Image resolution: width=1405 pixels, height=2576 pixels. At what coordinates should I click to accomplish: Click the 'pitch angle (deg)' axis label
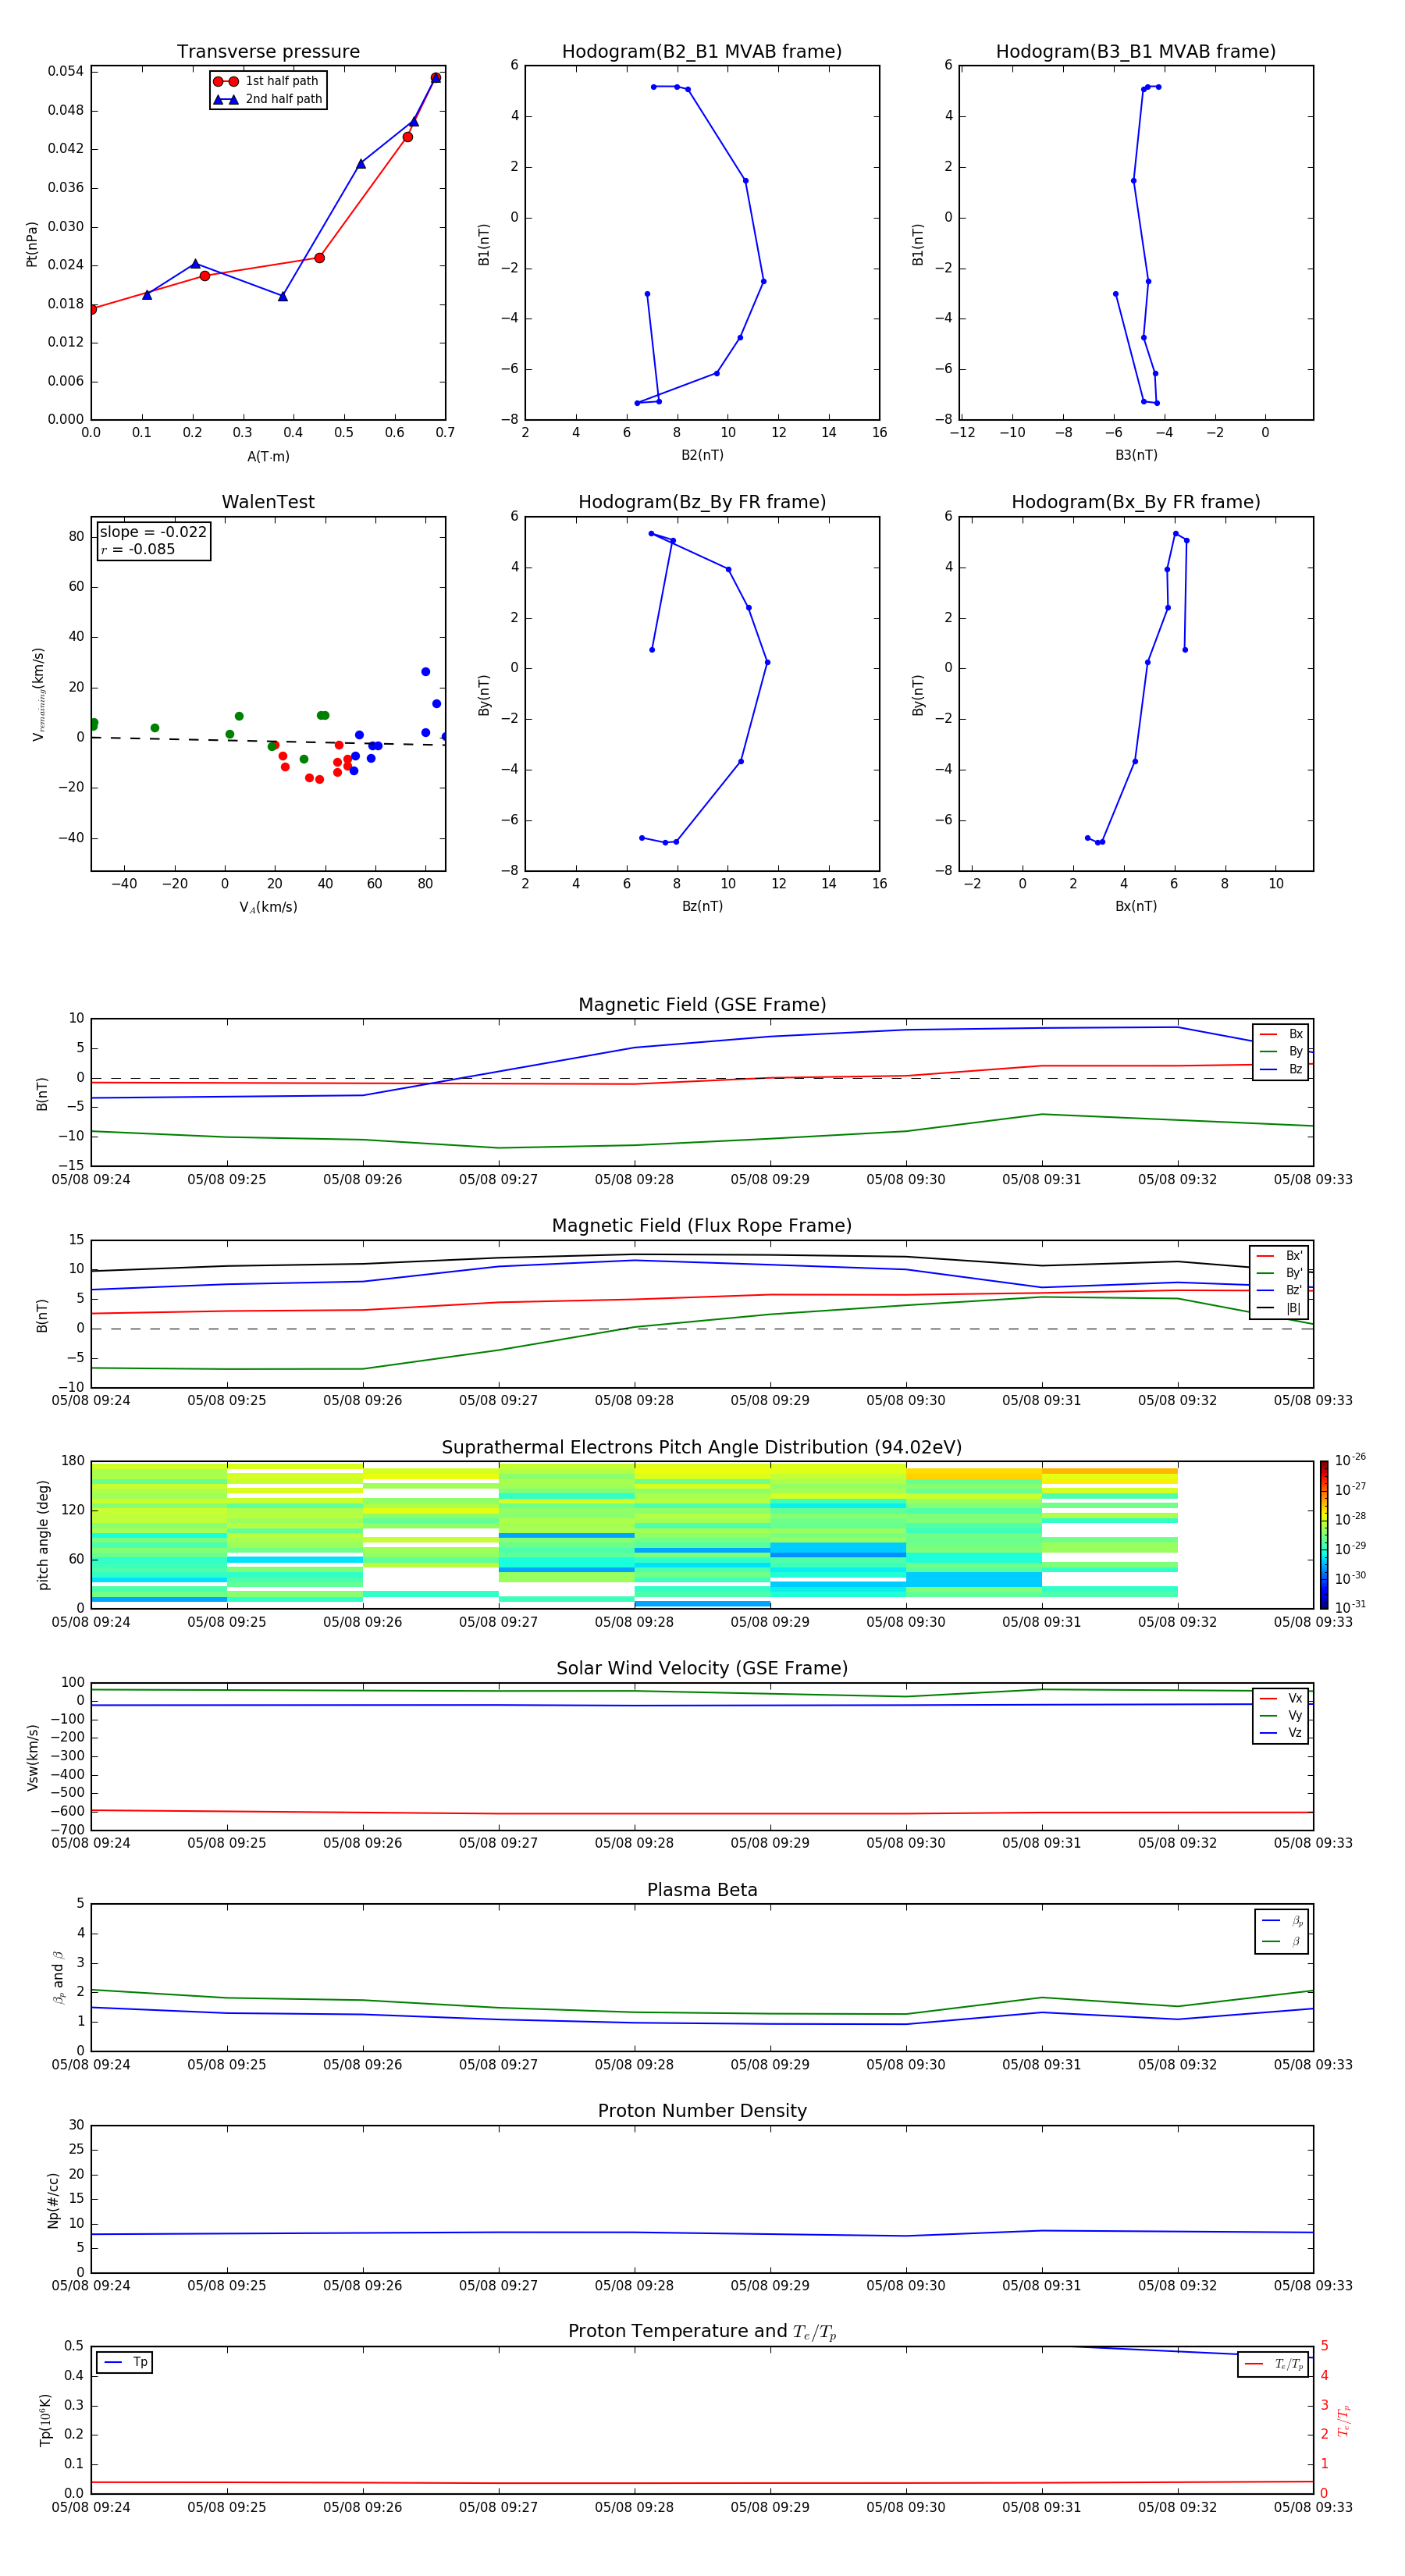click(x=43, y=1535)
